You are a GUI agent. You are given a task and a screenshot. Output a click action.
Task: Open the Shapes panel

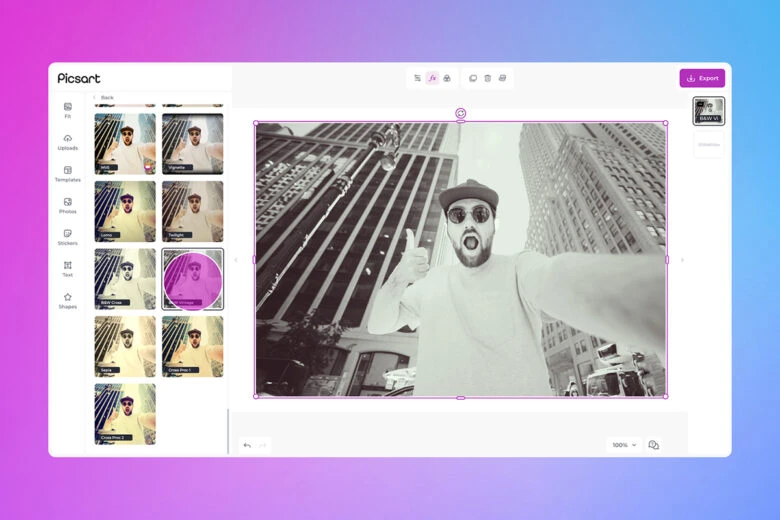(68, 300)
